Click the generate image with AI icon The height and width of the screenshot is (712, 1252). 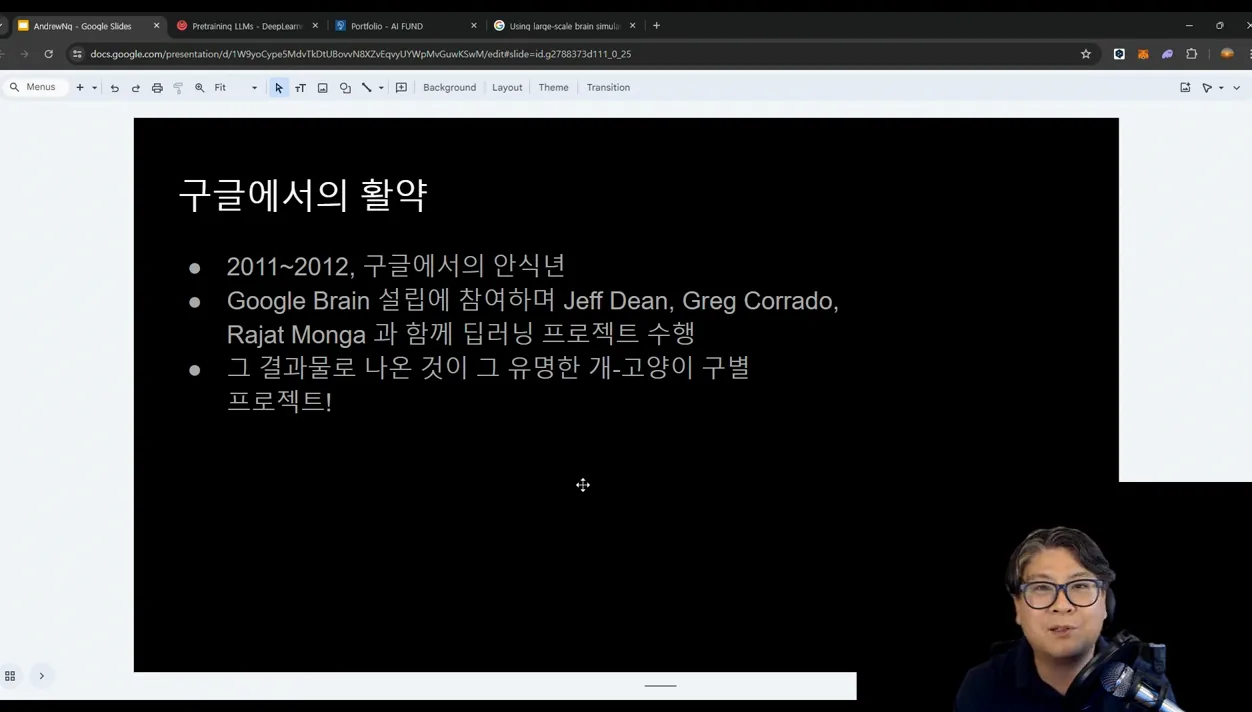tap(1185, 88)
